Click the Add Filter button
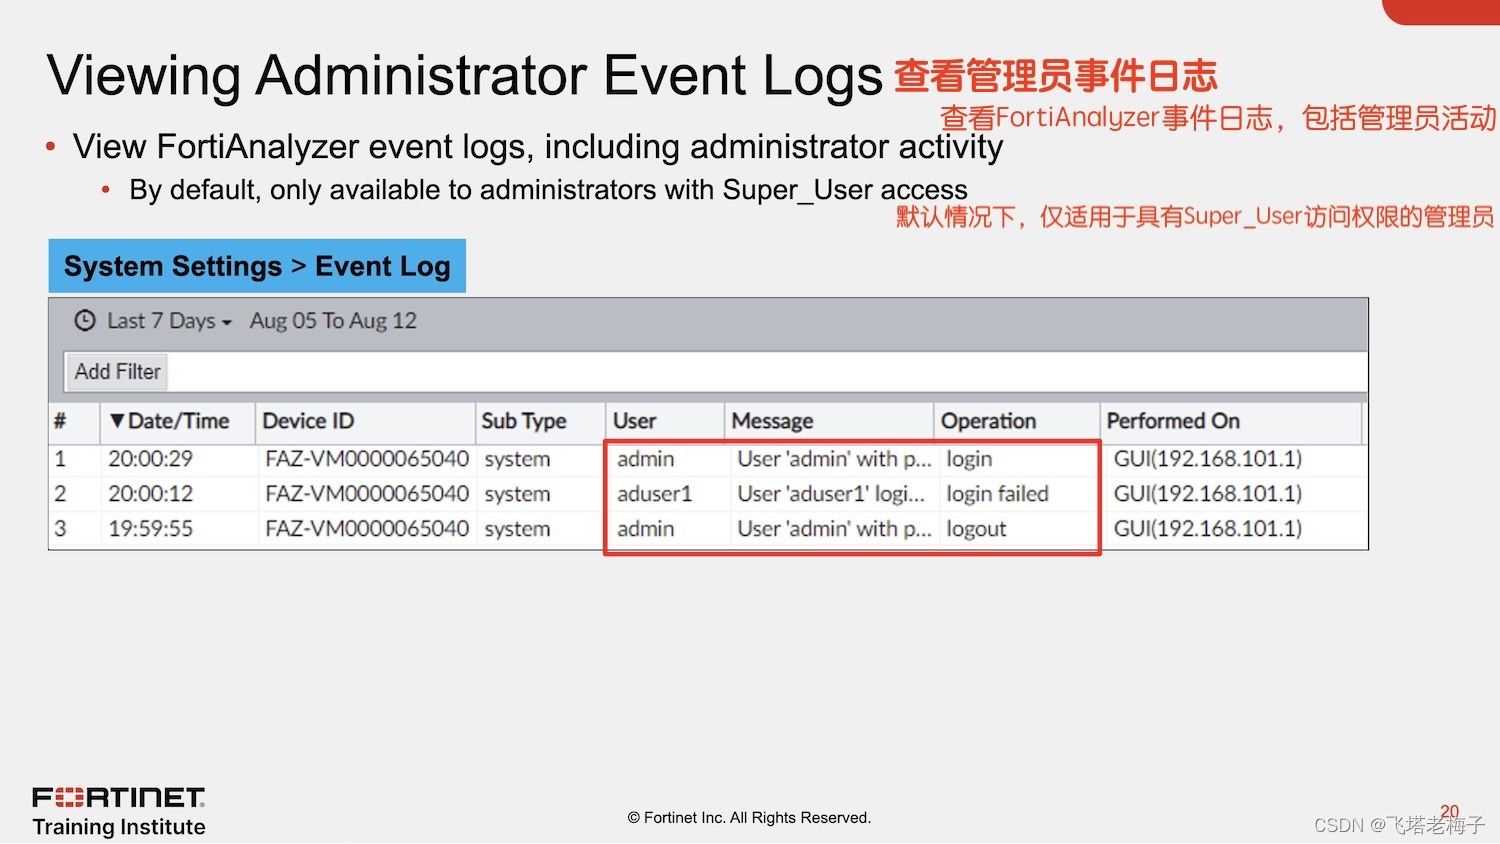Image resolution: width=1500 pixels, height=844 pixels. tap(117, 372)
